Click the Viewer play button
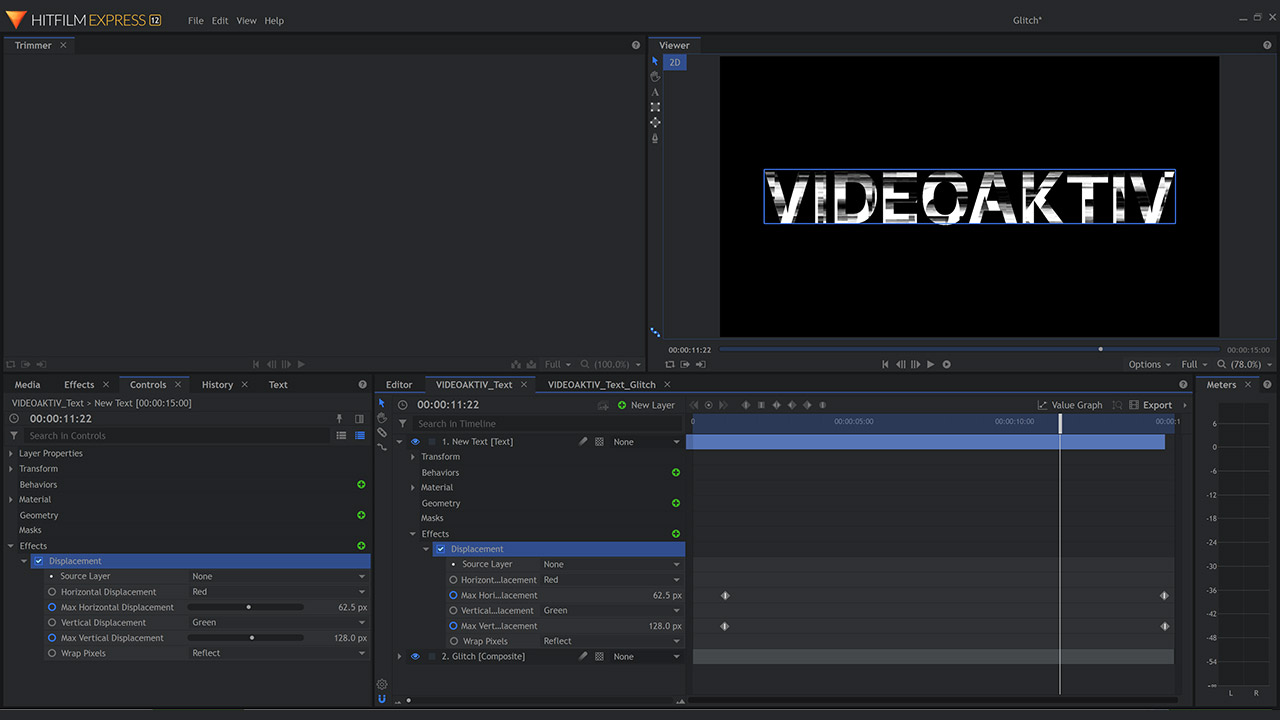Screen dimensions: 1280x720 coord(931,364)
